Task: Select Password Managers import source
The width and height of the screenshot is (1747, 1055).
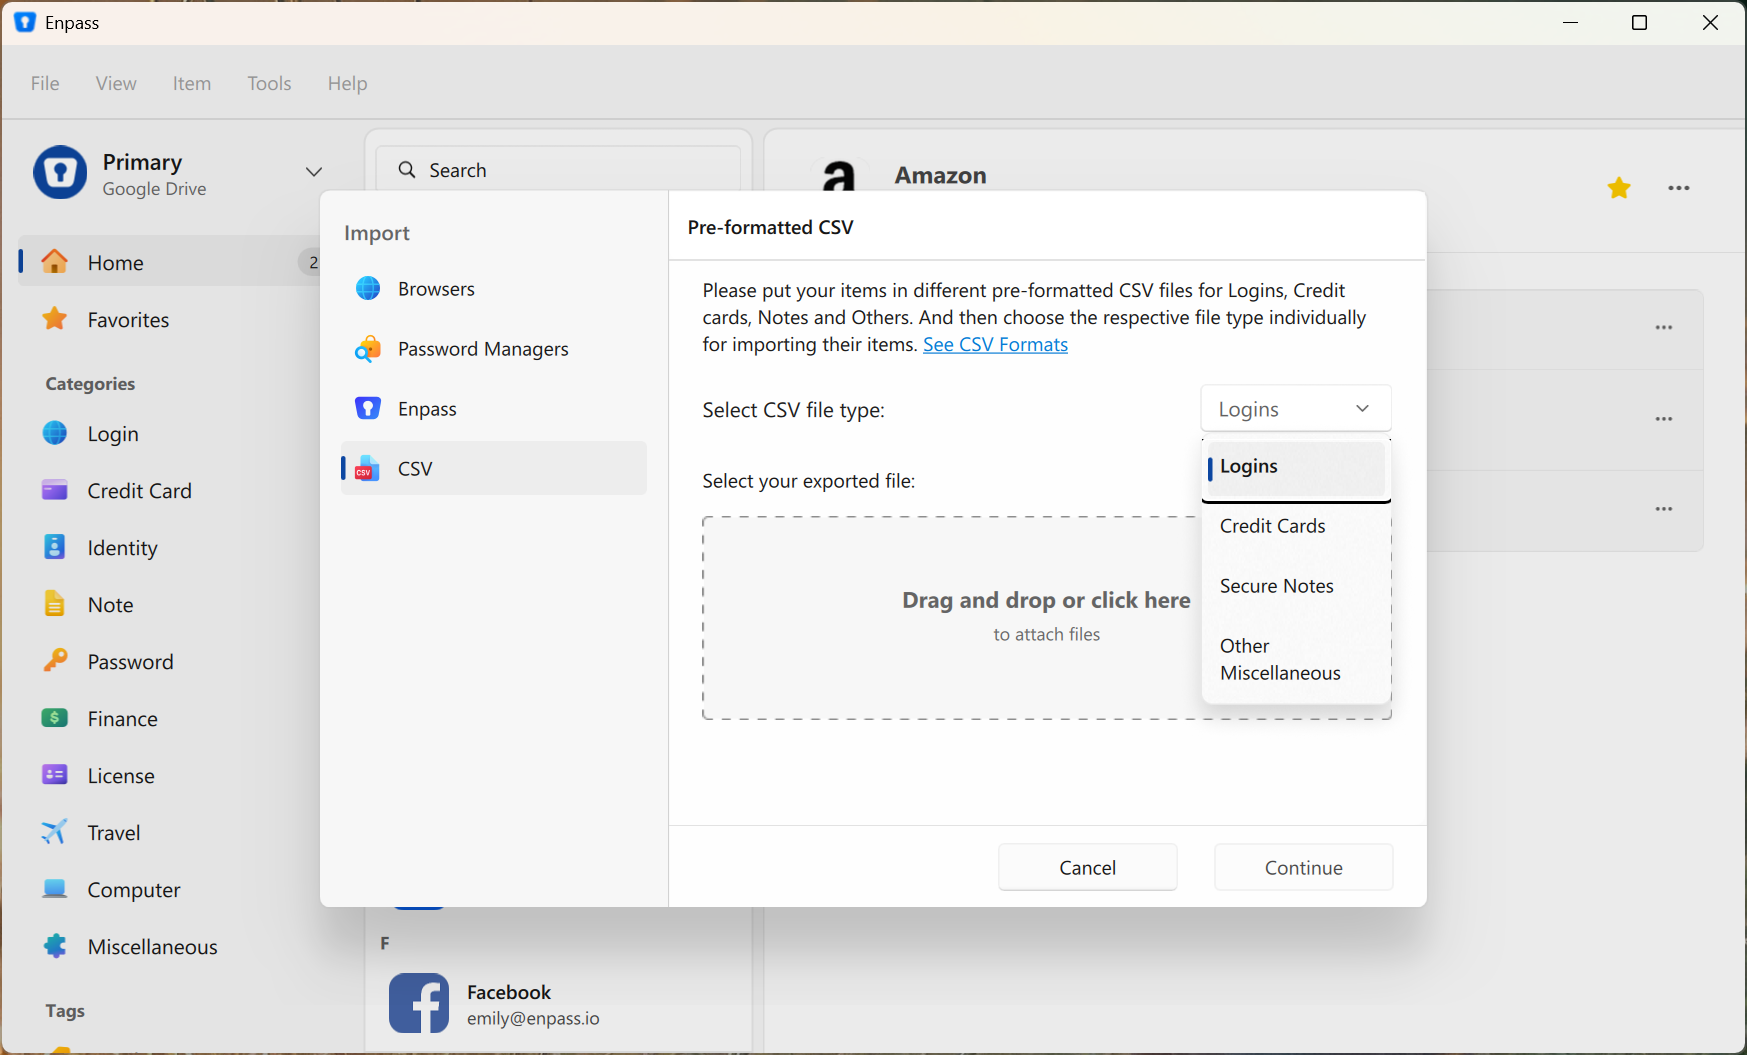Action: [x=494, y=348]
